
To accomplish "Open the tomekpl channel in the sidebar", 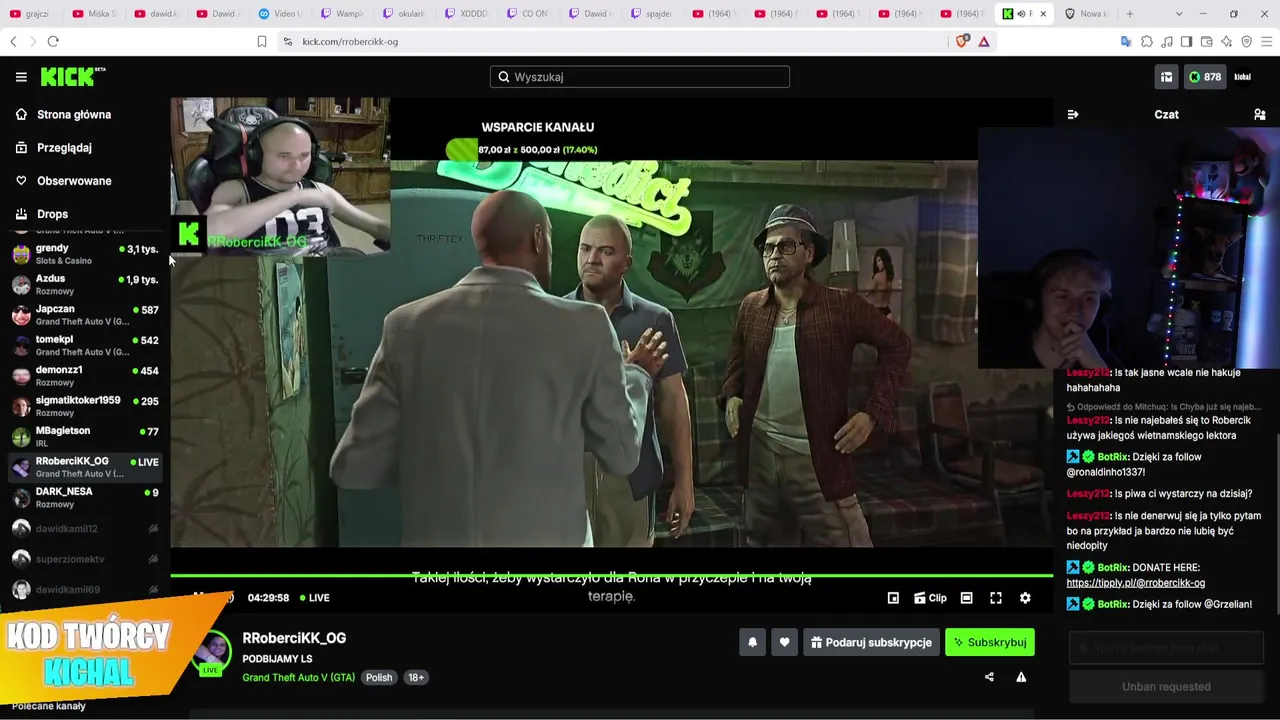I will pos(85,346).
